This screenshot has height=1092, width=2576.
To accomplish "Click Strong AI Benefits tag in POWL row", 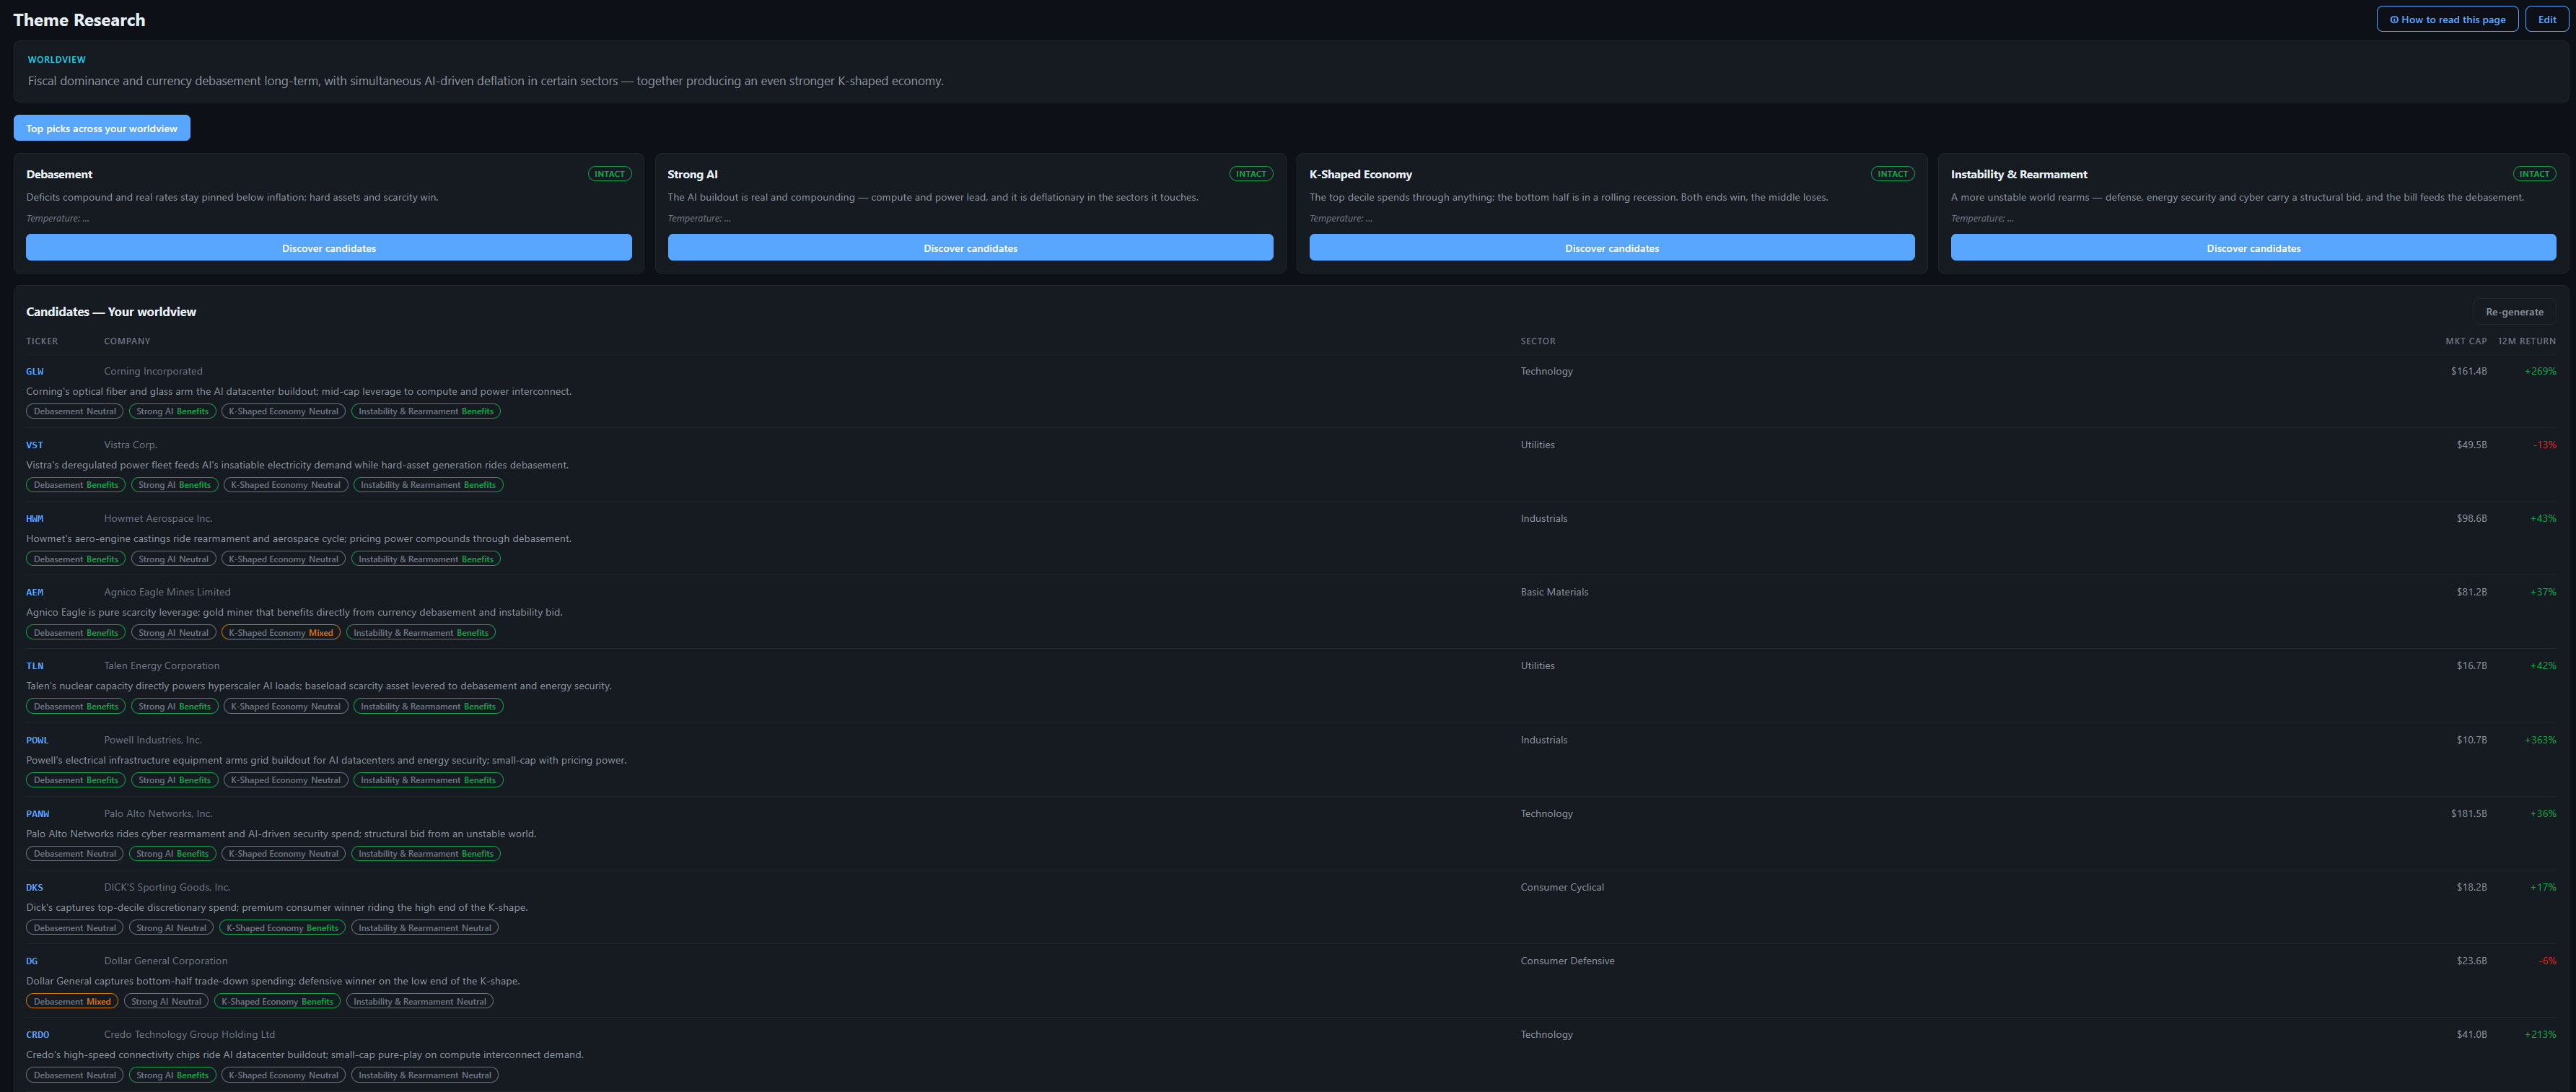I will click(175, 781).
